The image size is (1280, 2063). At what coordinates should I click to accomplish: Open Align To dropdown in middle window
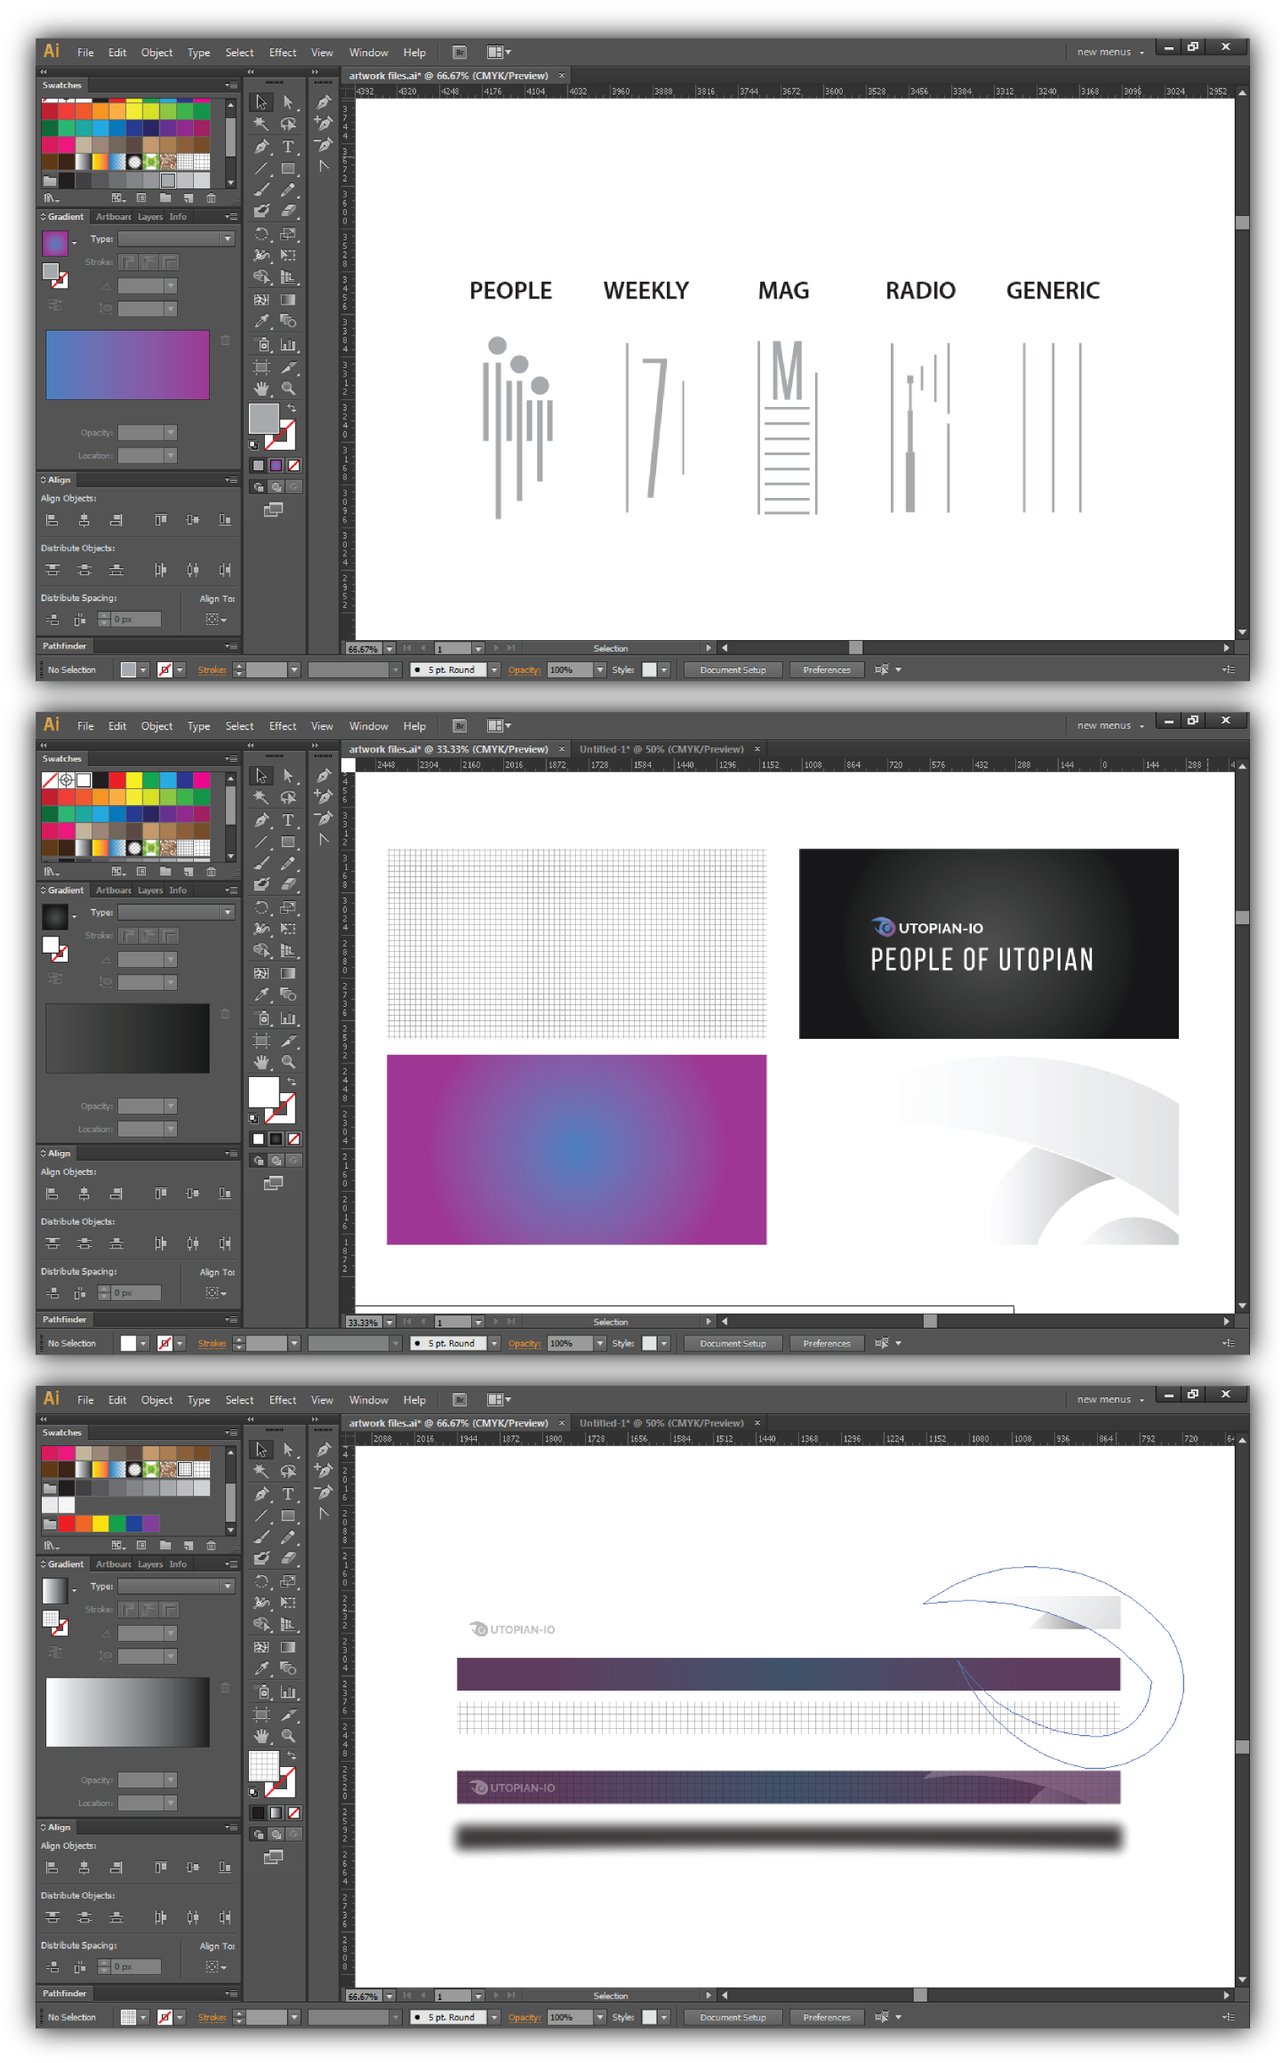click(216, 1293)
